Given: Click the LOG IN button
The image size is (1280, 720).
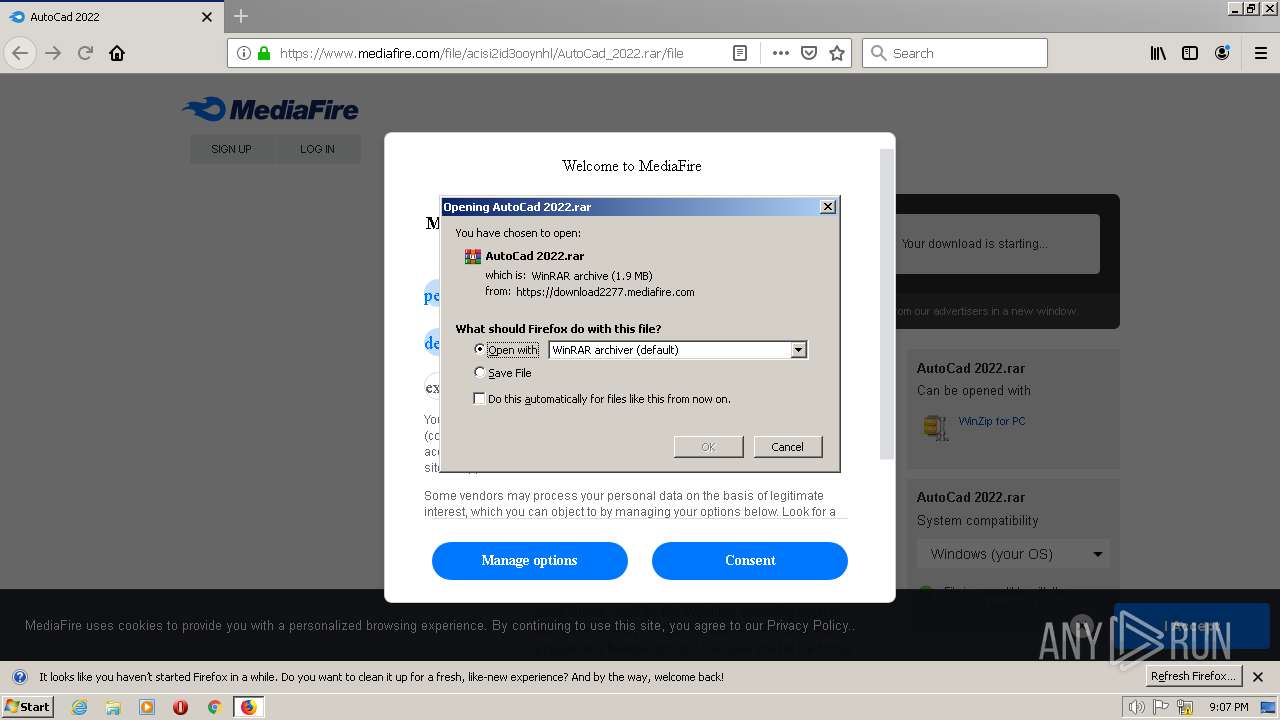Looking at the screenshot, I should coord(317,149).
